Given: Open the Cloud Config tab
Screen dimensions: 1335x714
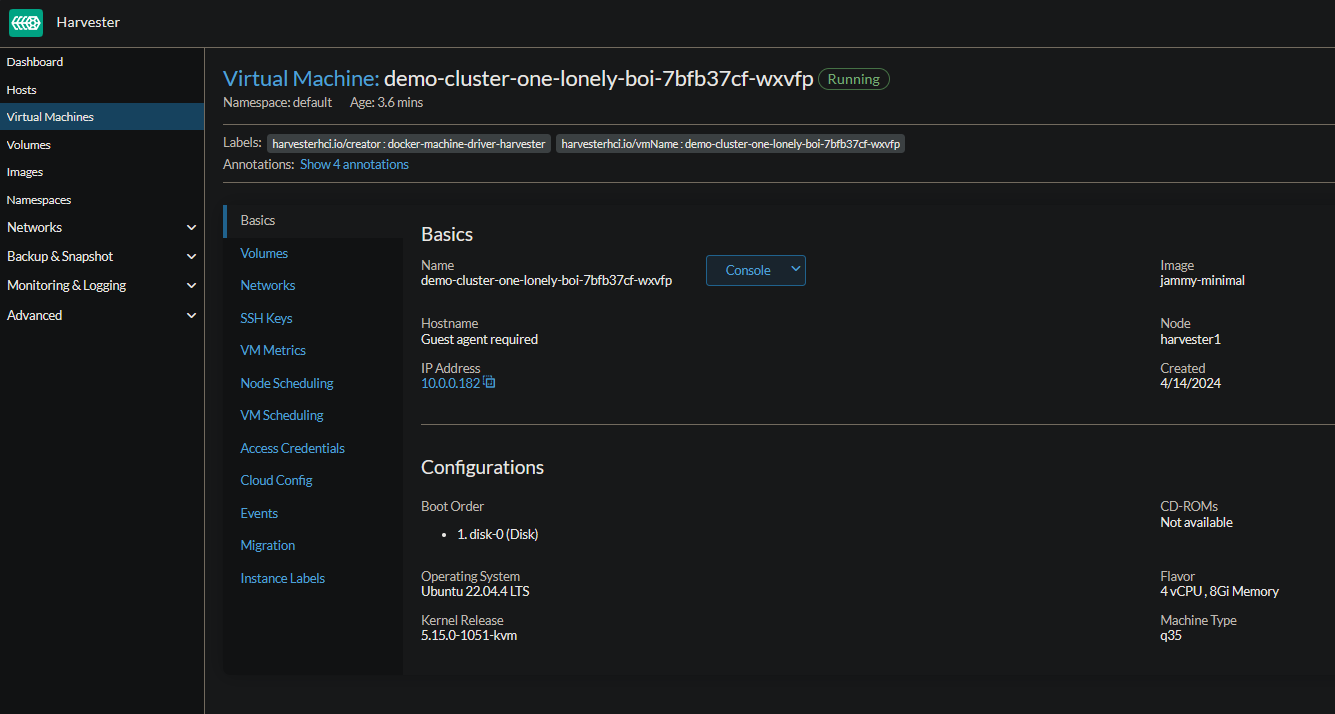Looking at the screenshot, I should point(276,480).
